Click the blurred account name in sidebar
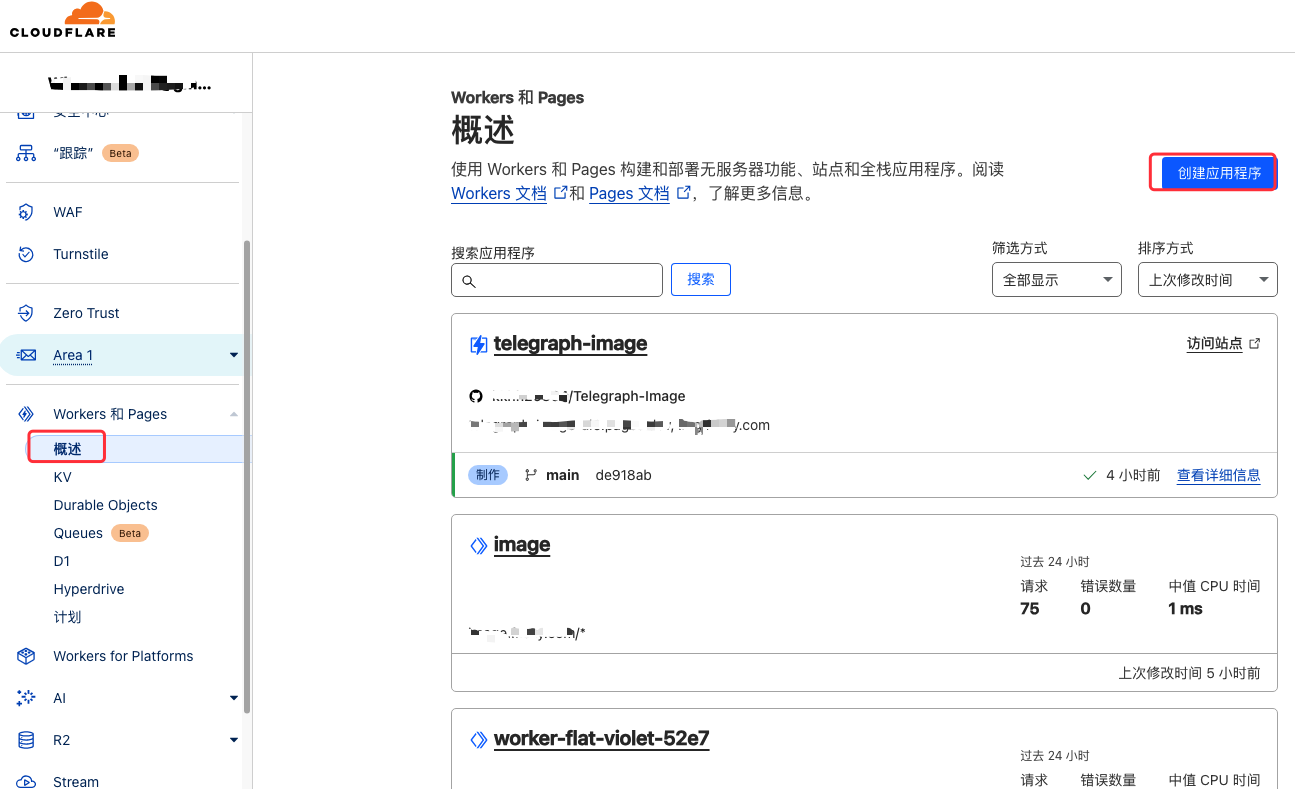 130,85
